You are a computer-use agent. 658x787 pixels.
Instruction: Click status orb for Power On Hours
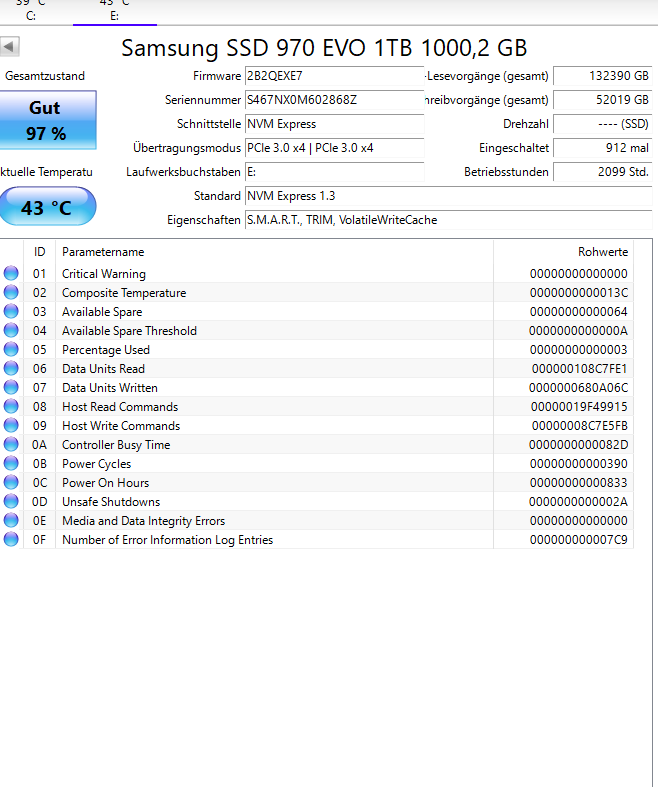(11, 483)
